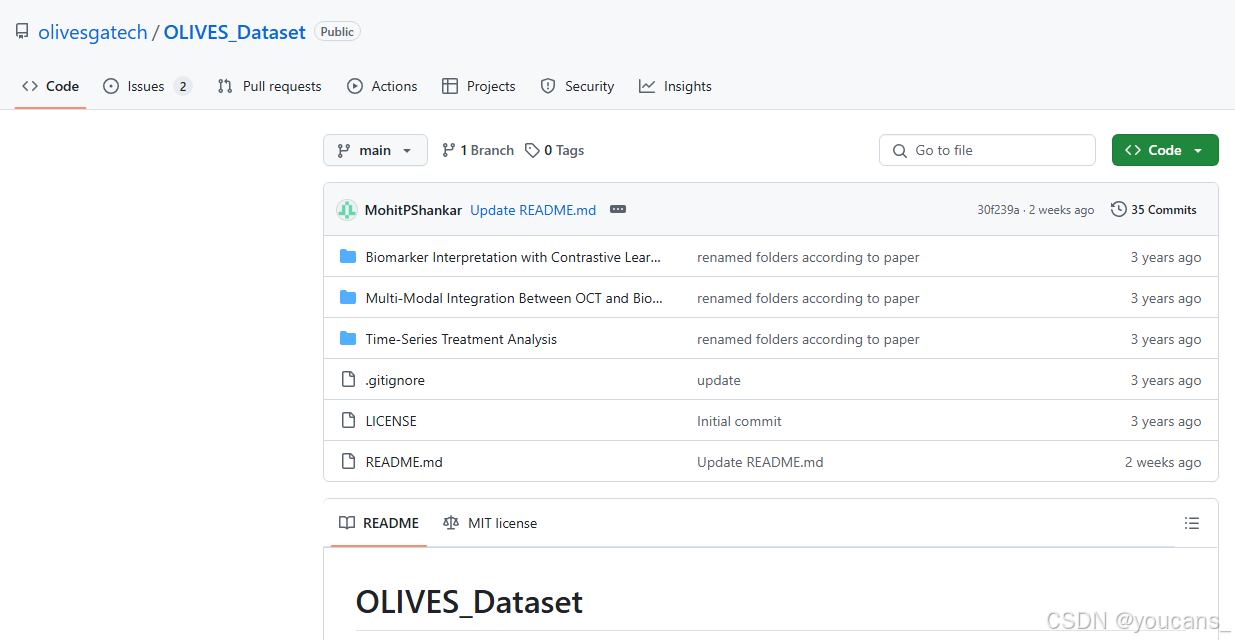This screenshot has height=640, width=1235.
Task: Open MohitPShankar's profile link
Action: point(413,210)
